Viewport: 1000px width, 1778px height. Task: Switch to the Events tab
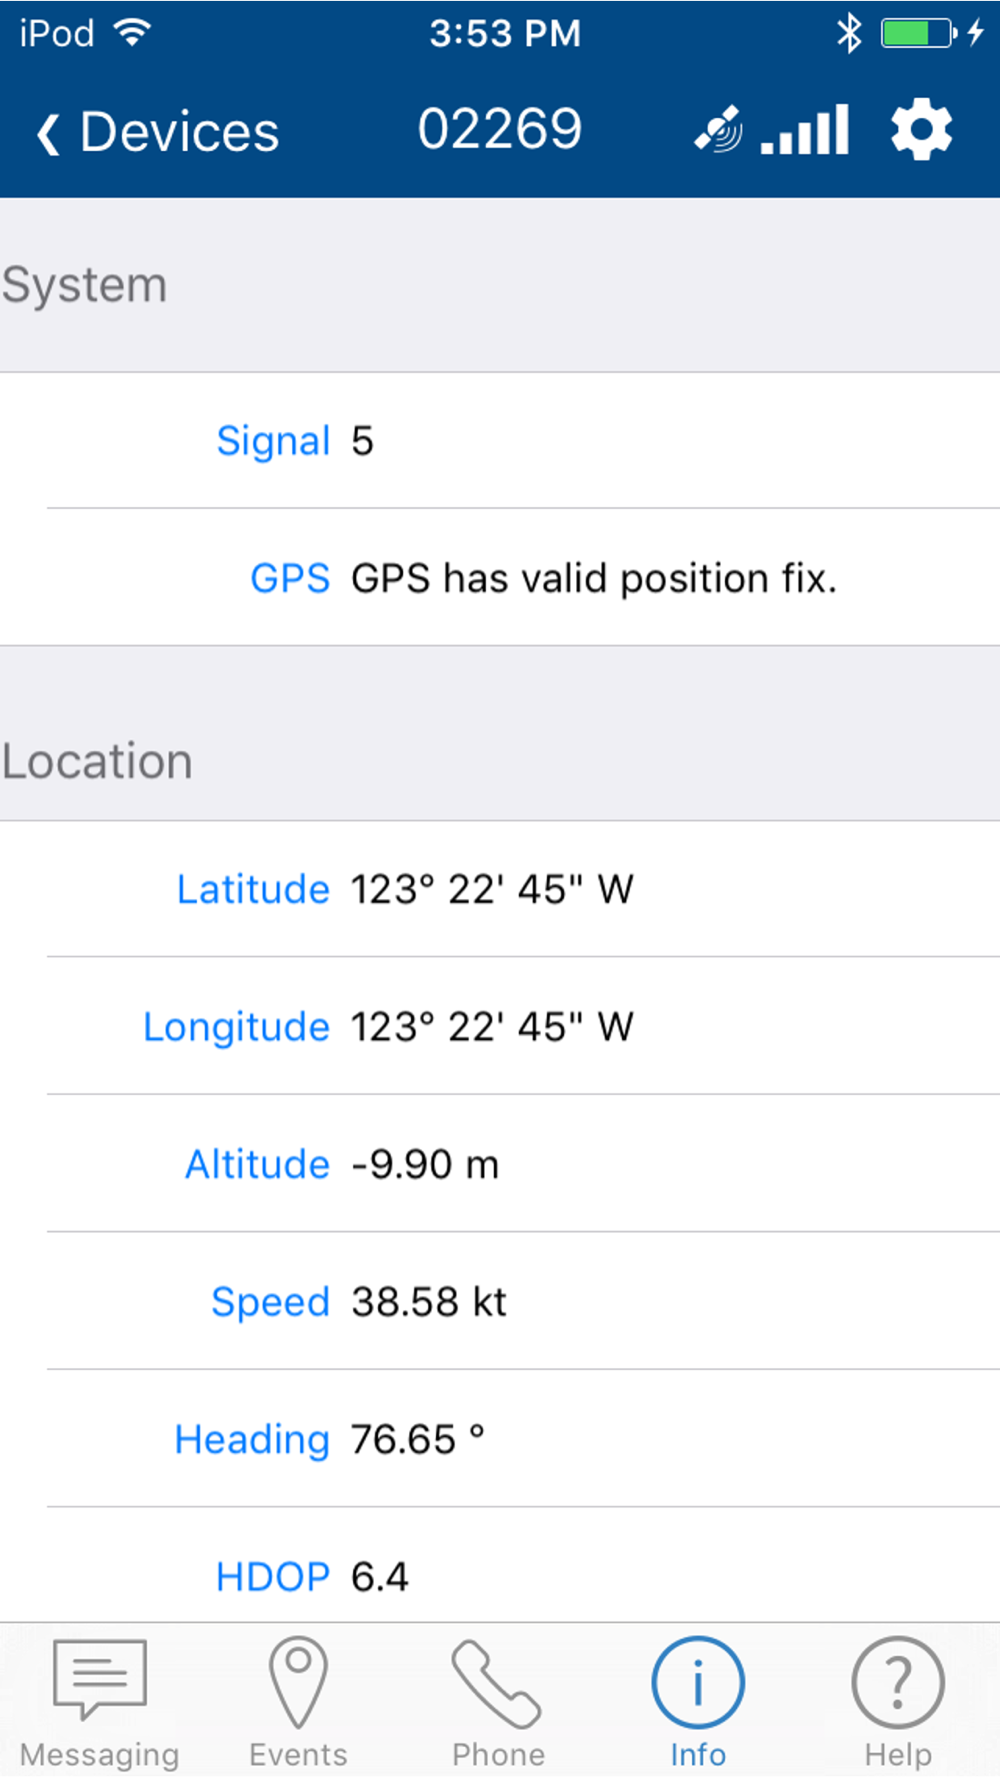(298, 1702)
